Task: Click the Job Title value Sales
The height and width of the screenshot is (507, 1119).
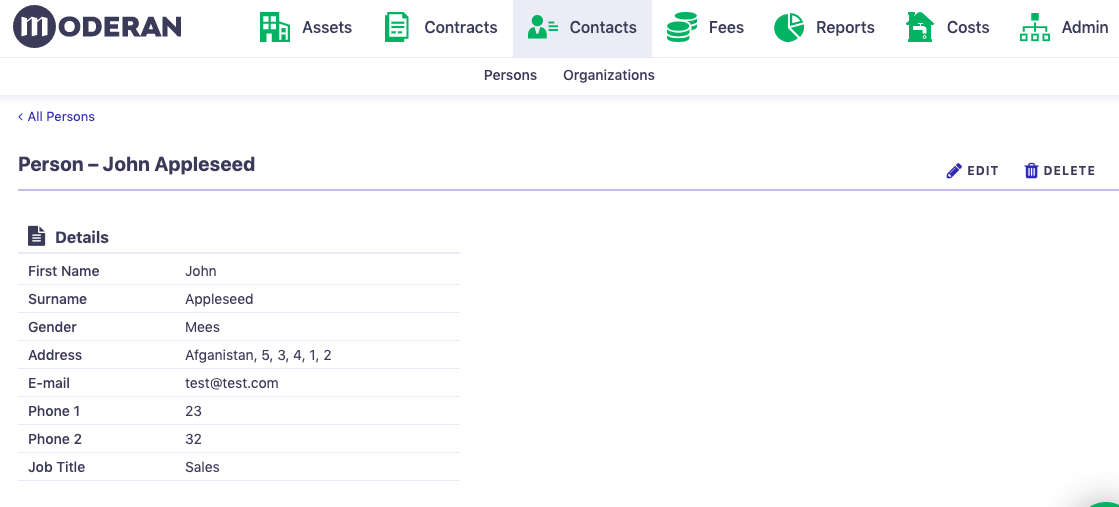Action: click(x=203, y=467)
